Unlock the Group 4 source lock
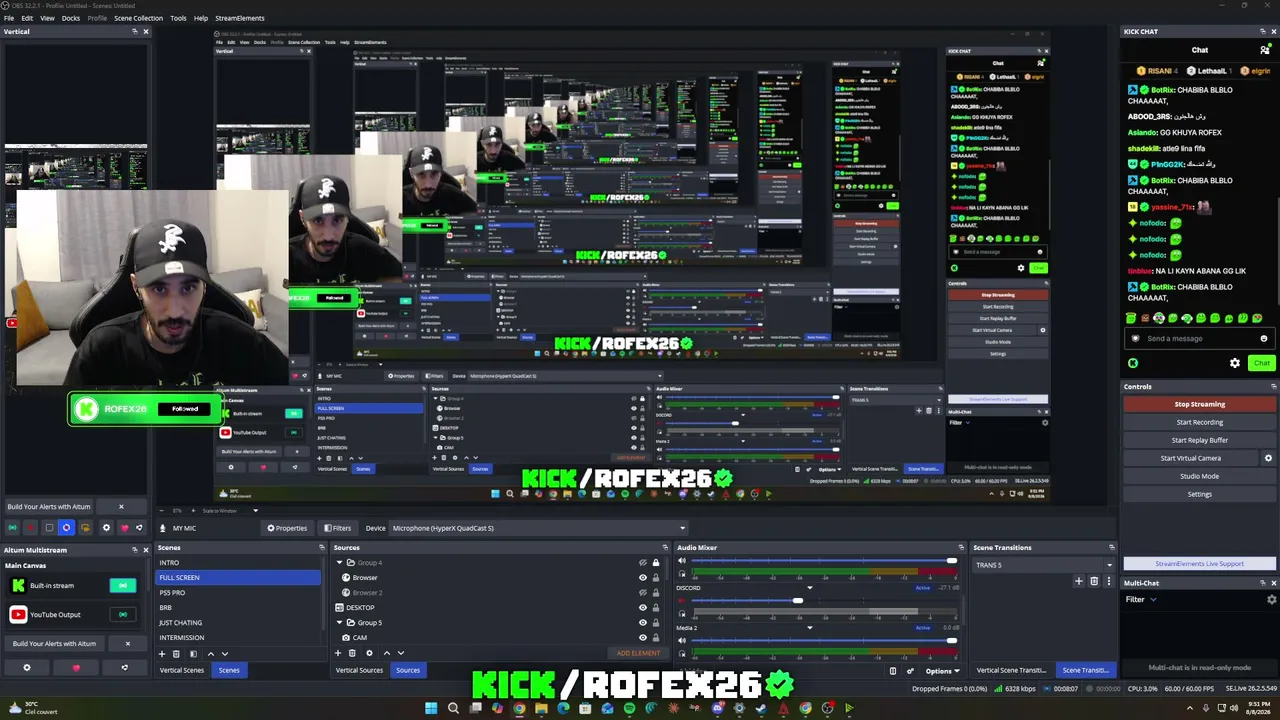The image size is (1280, 720). pos(656,563)
